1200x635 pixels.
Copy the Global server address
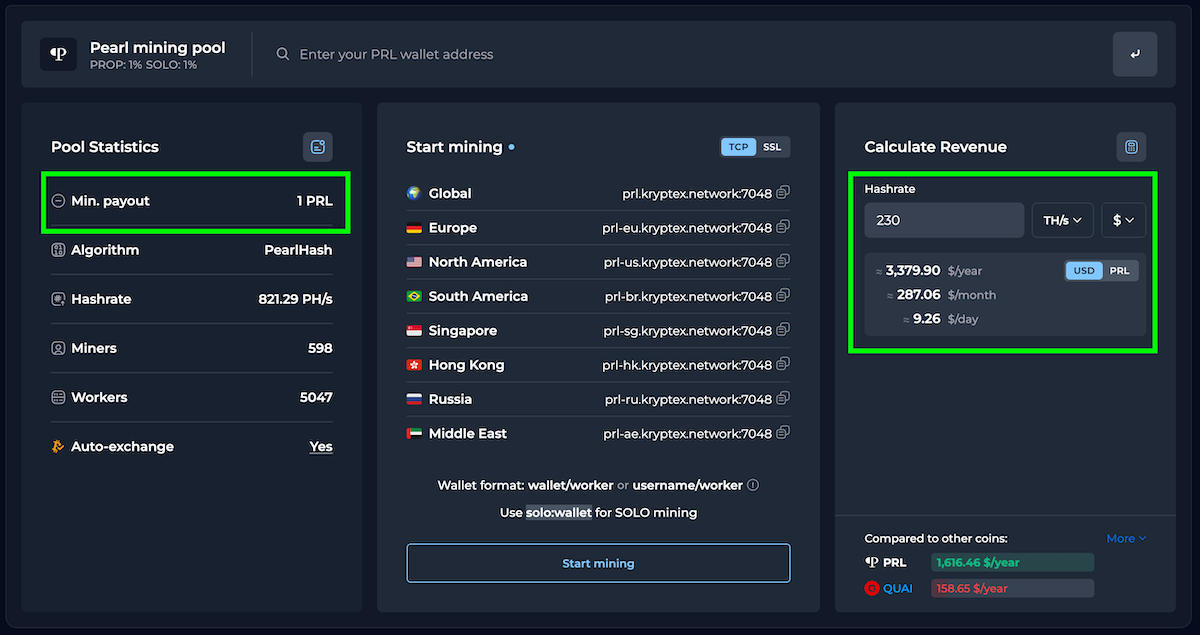[783, 193]
